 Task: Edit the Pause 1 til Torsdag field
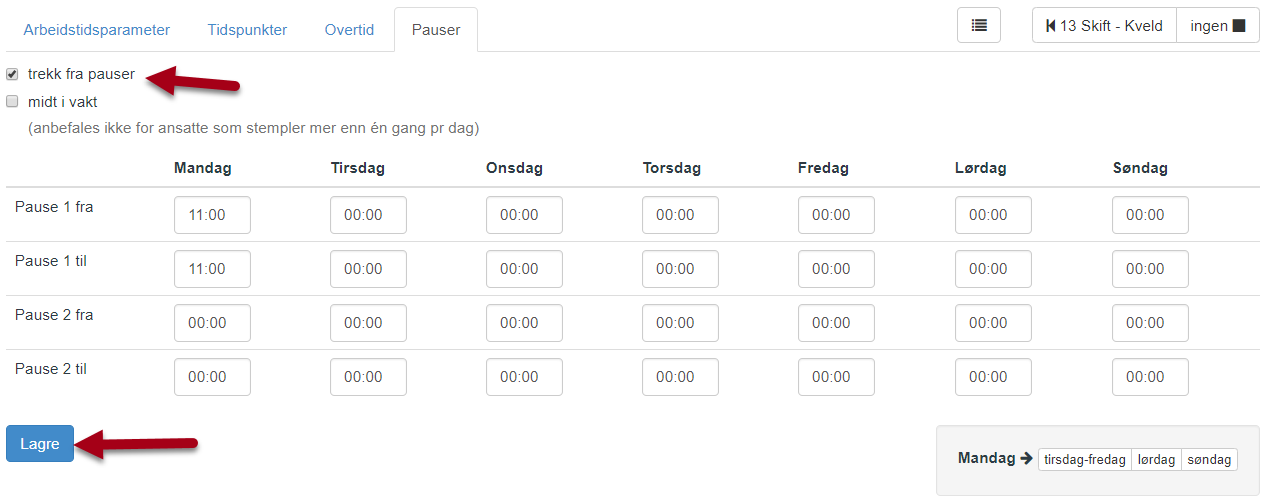(680, 269)
